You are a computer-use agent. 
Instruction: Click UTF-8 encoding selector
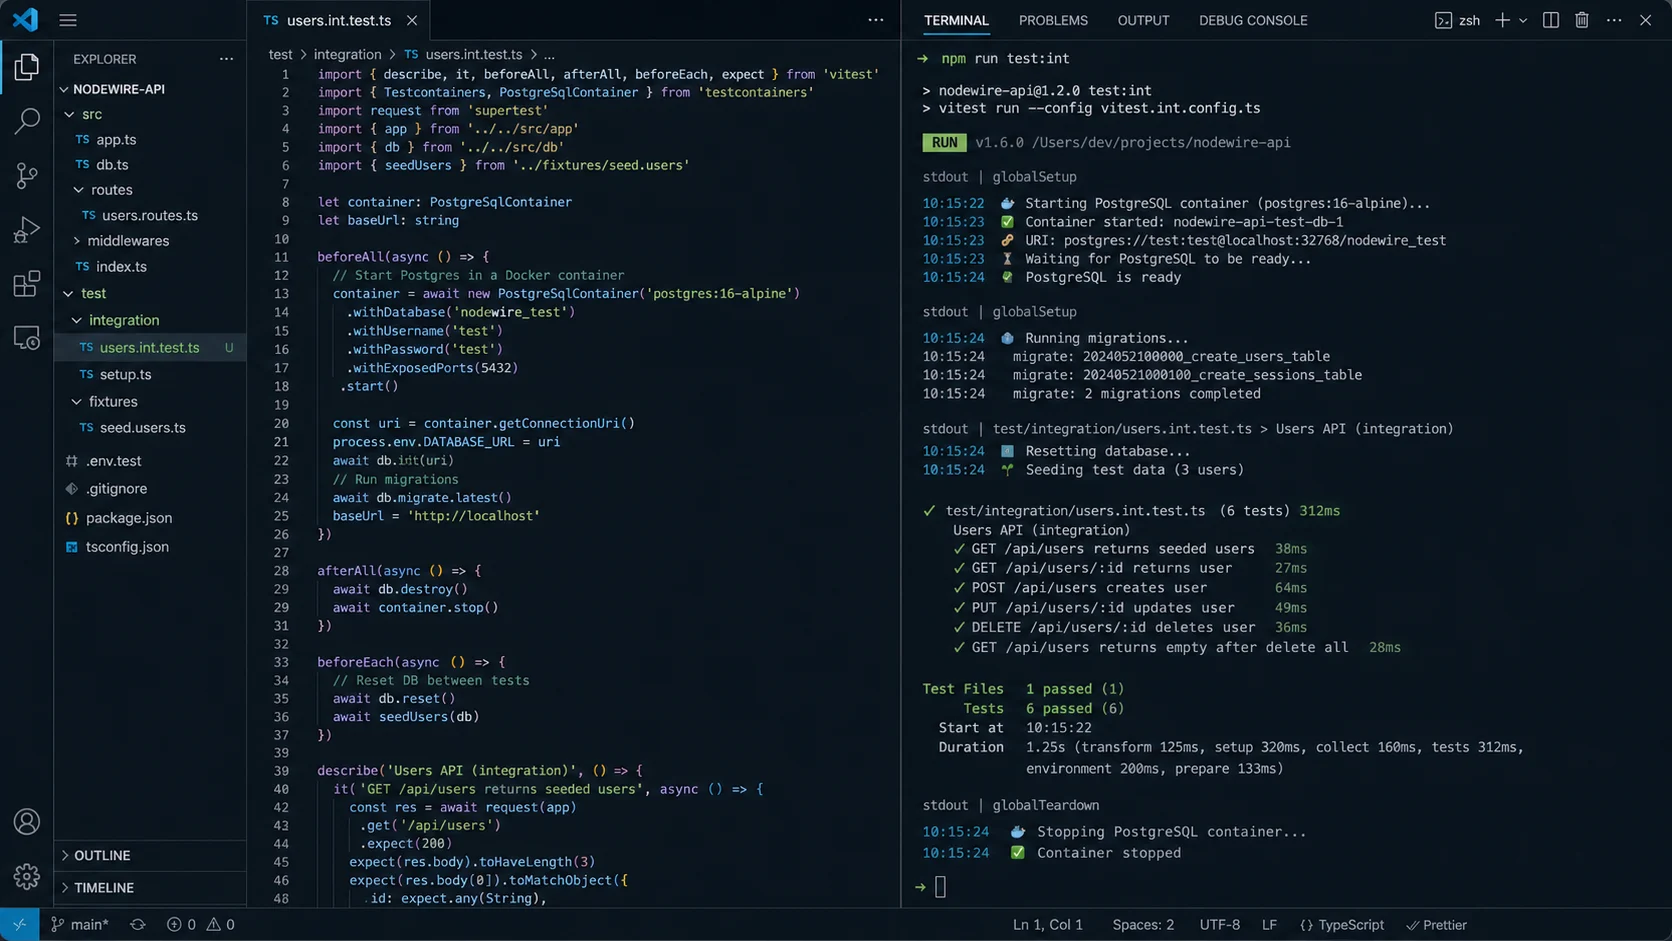pos(1219,925)
